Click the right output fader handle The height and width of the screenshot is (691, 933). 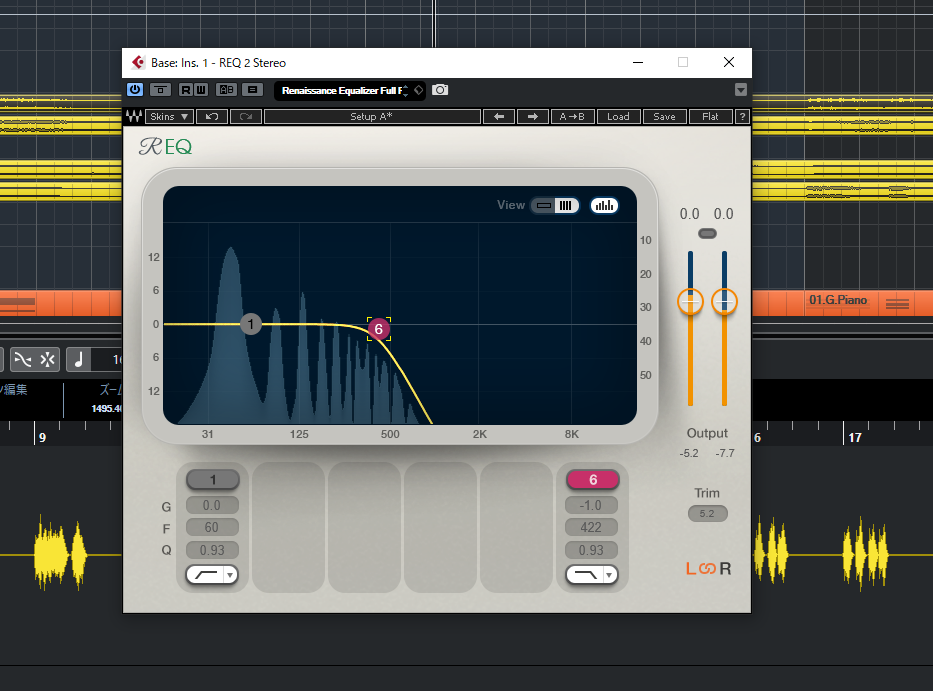tap(724, 302)
